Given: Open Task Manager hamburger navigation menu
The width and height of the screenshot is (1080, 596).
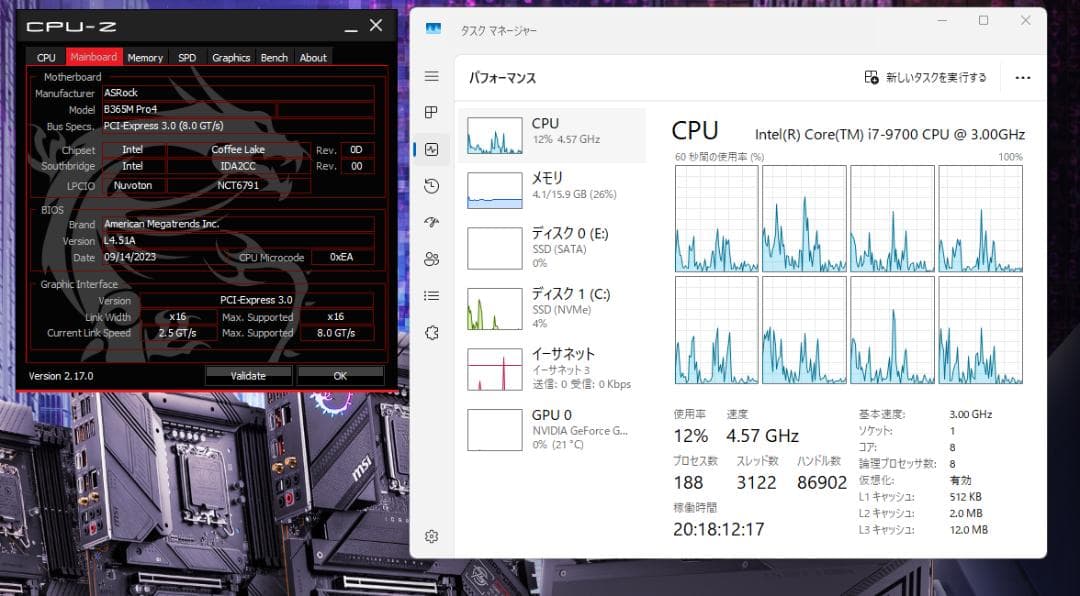Looking at the screenshot, I should click(432, 76).
